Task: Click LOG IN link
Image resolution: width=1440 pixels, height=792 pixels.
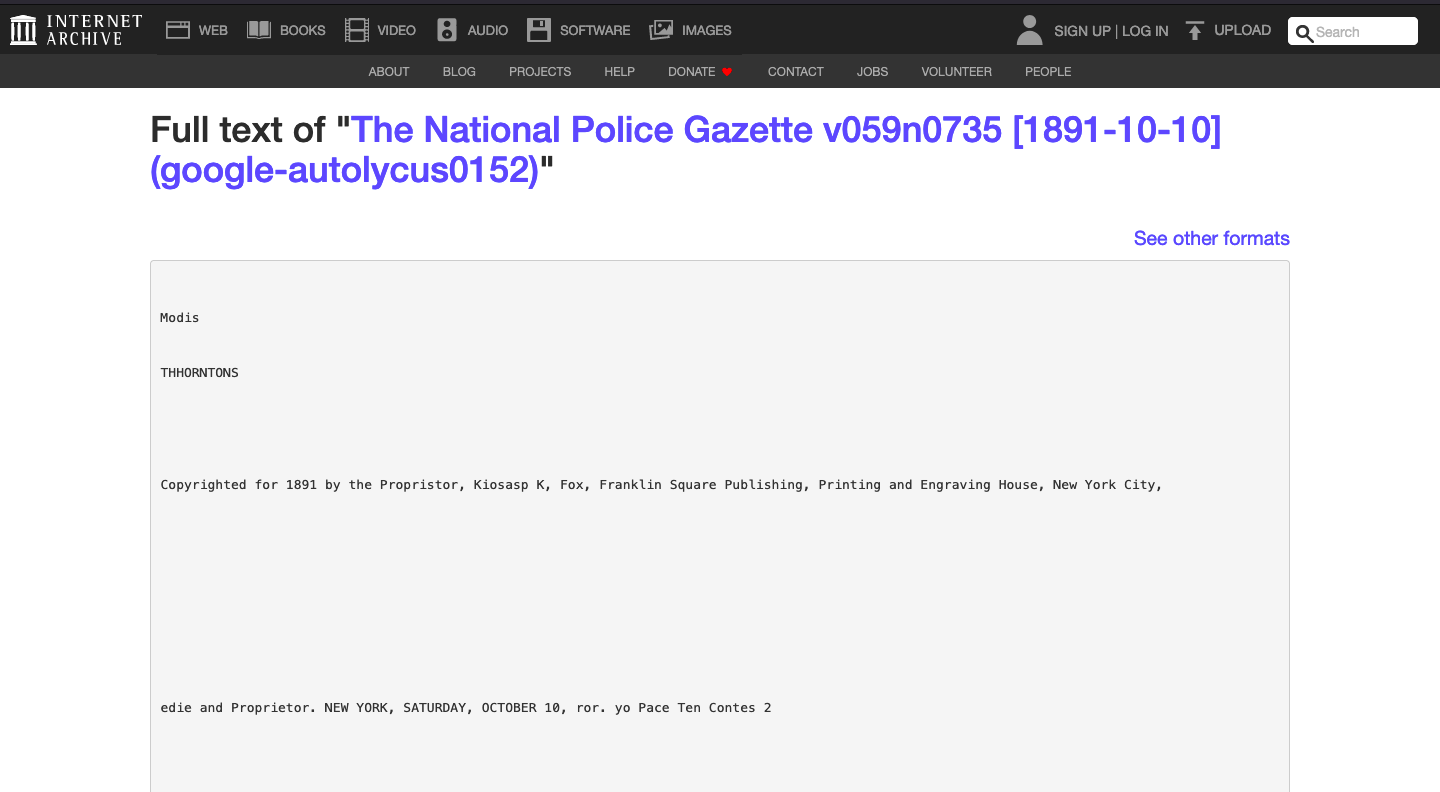Action: pyautogui.click(x=1145, y=31)
